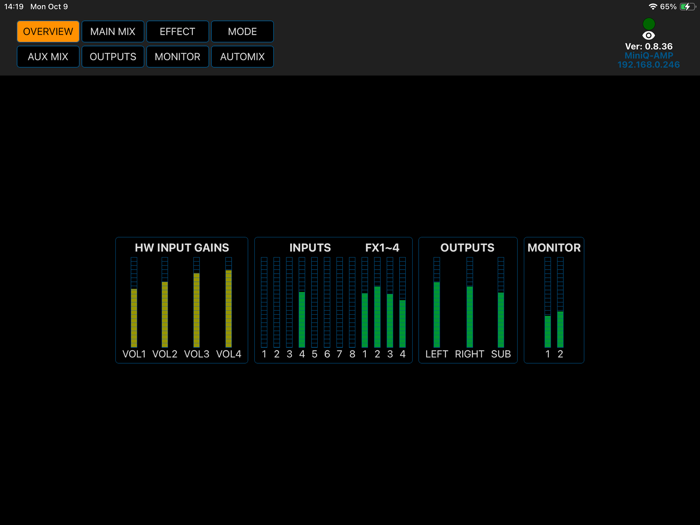Open the AUTOMIX page
700x525 pixels.
click(x=242, y=57)
